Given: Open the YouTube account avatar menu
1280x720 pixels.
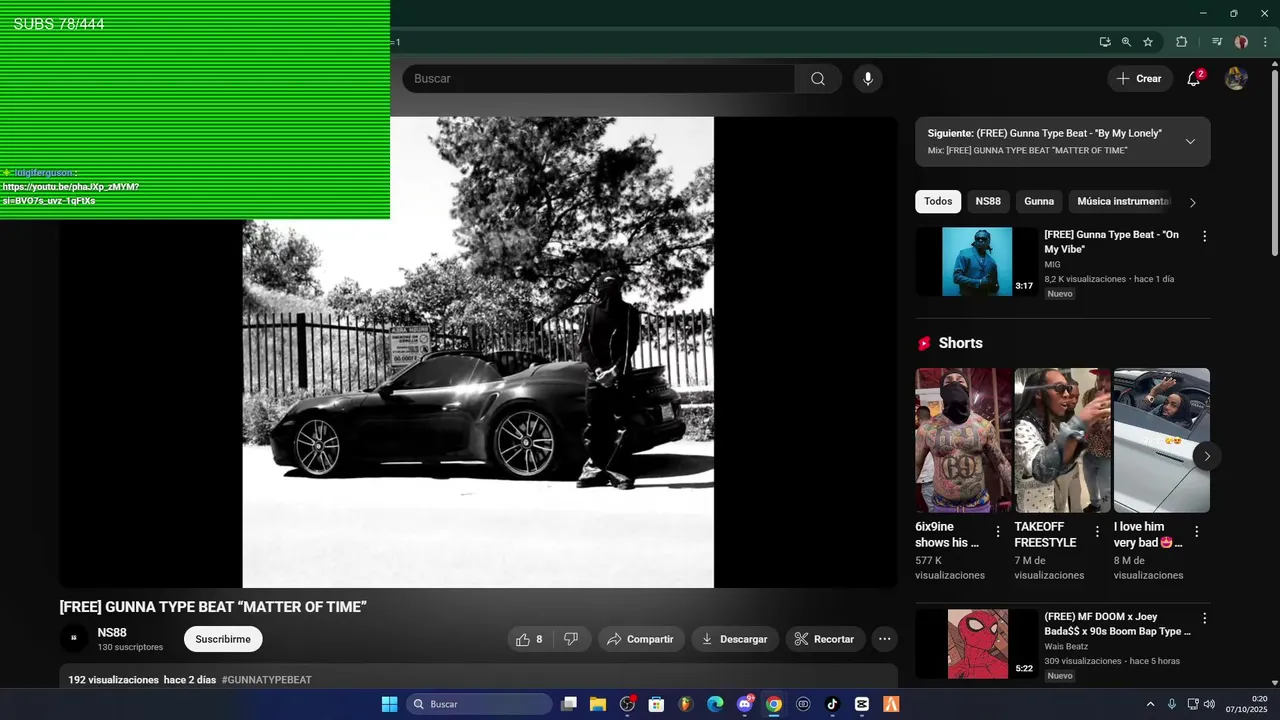Looking at the screenshot, I should 1236,79.
